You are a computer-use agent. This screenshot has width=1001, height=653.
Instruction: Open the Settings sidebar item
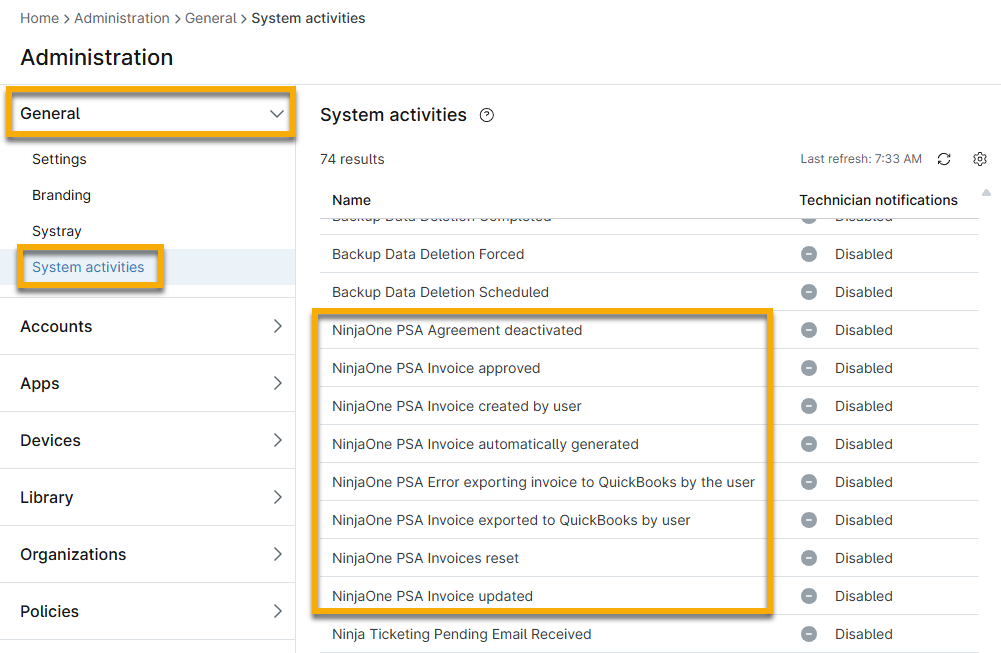[x=59, y=159]
